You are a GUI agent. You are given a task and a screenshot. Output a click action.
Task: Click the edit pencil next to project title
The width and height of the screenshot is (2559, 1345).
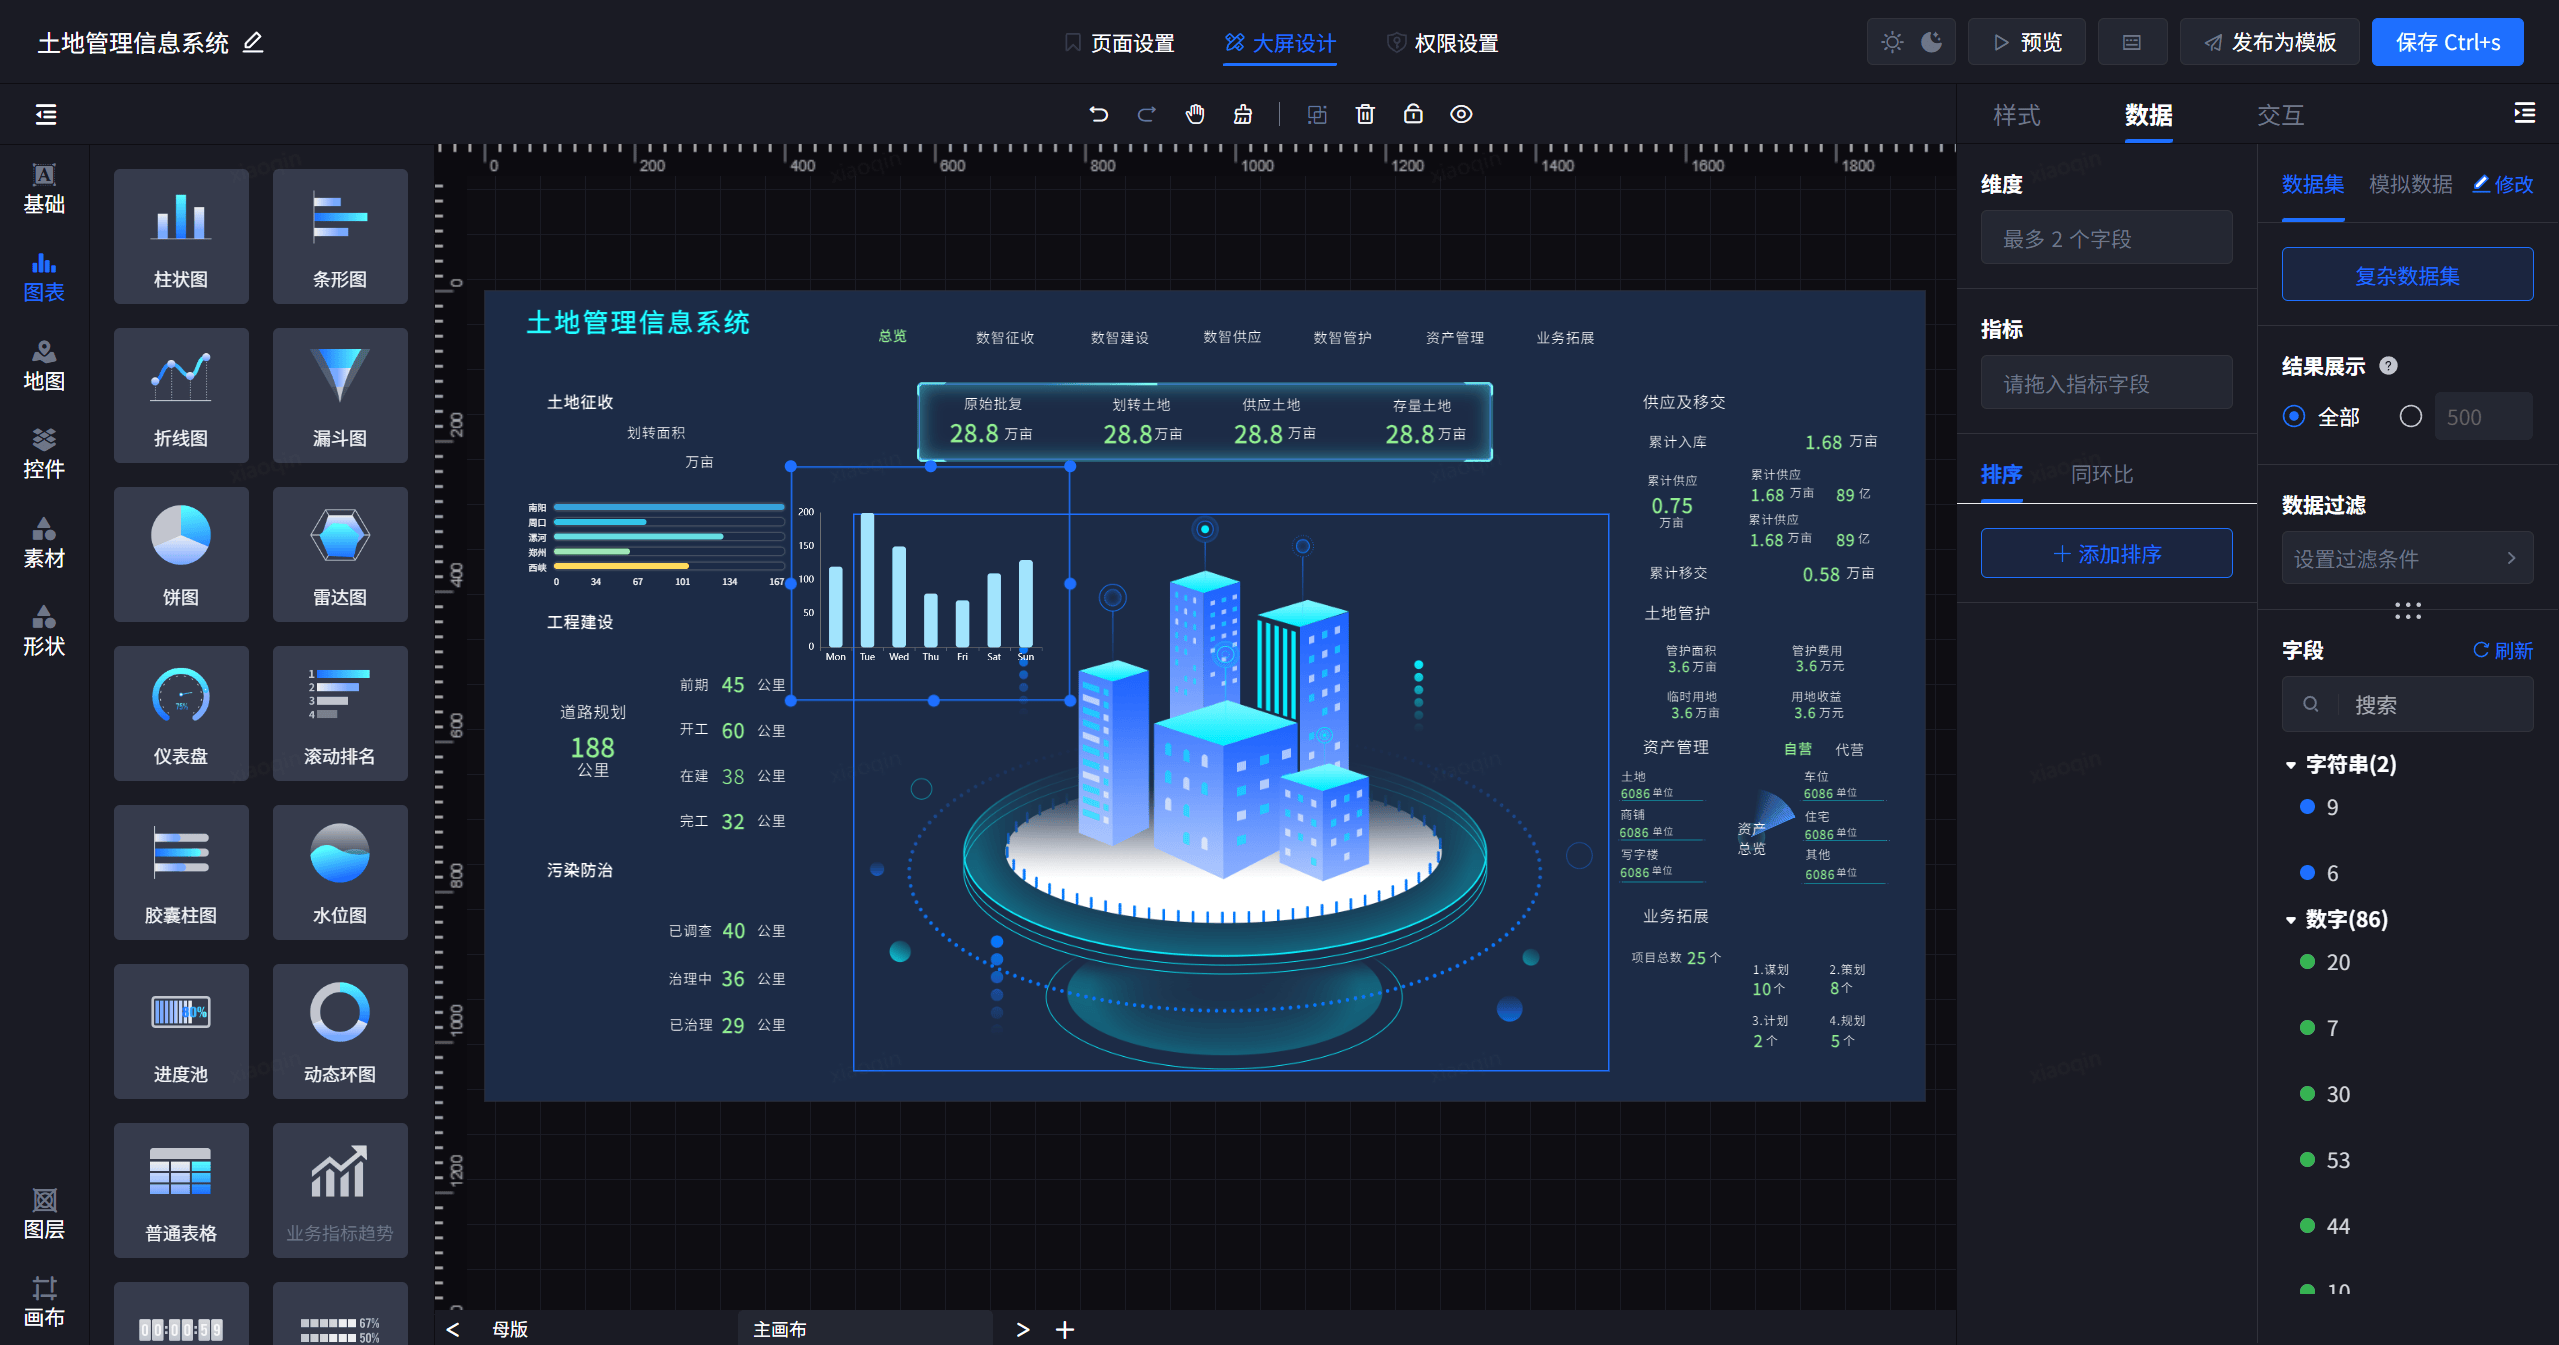pyautogui.click(x=253, y=42)
